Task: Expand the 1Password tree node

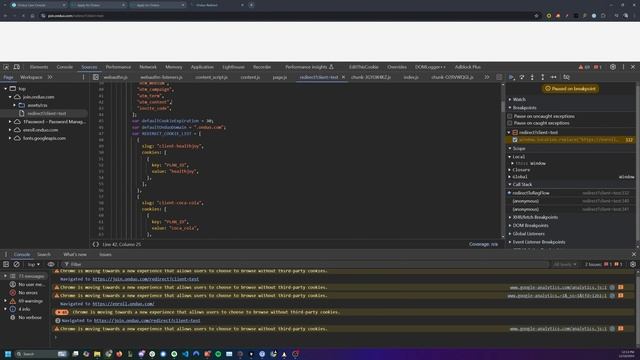Action: [10, 122]
